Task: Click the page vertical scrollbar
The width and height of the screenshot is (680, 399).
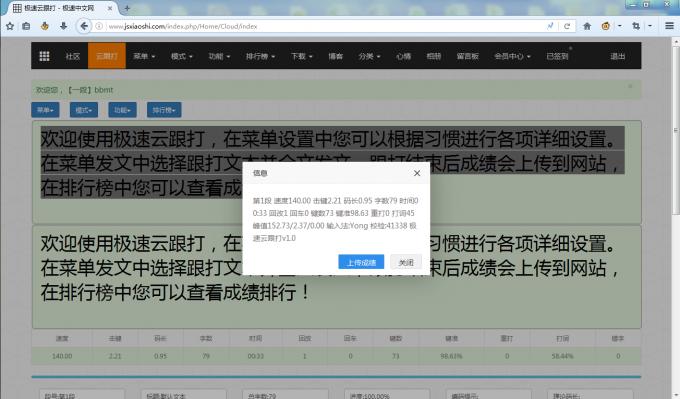Action: pos(676,130)
